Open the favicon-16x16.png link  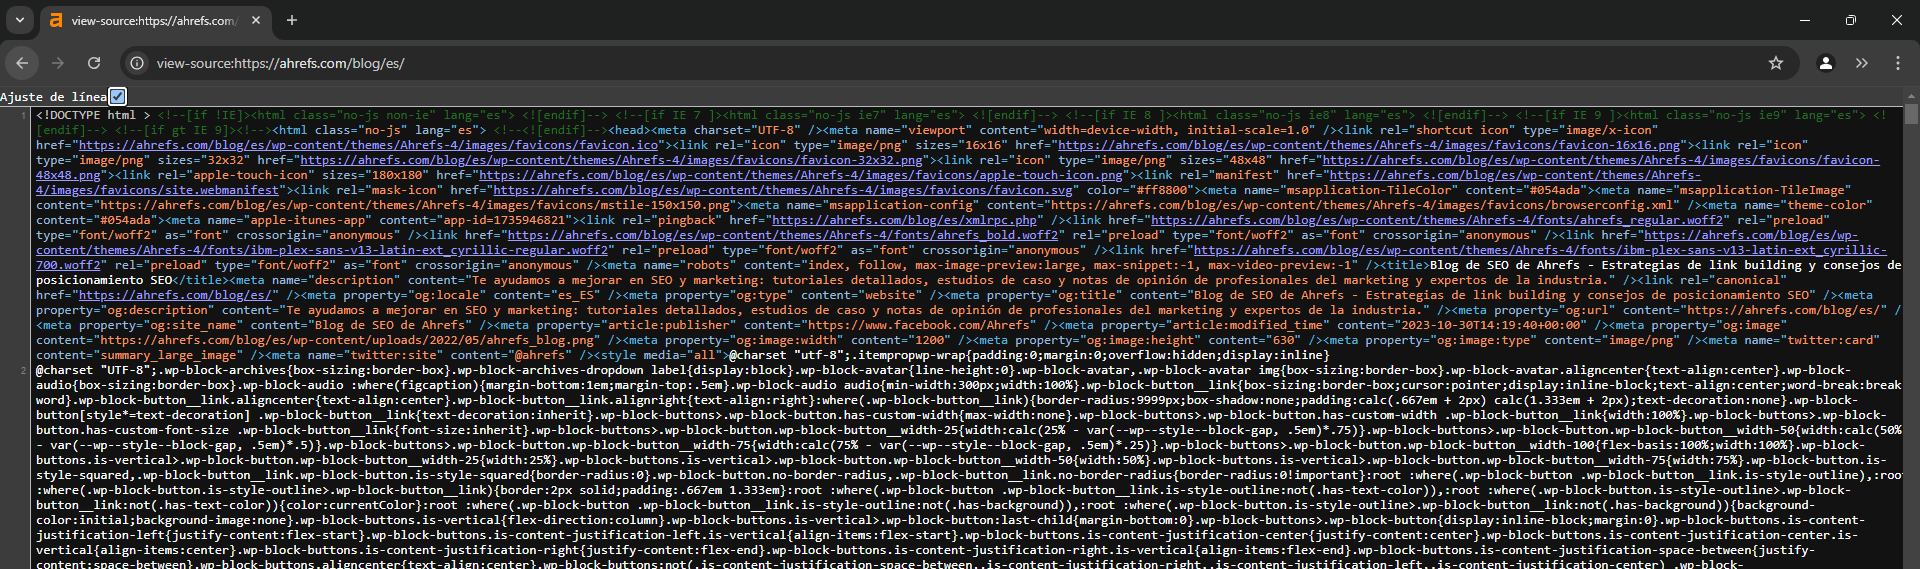click(1369, 145)
